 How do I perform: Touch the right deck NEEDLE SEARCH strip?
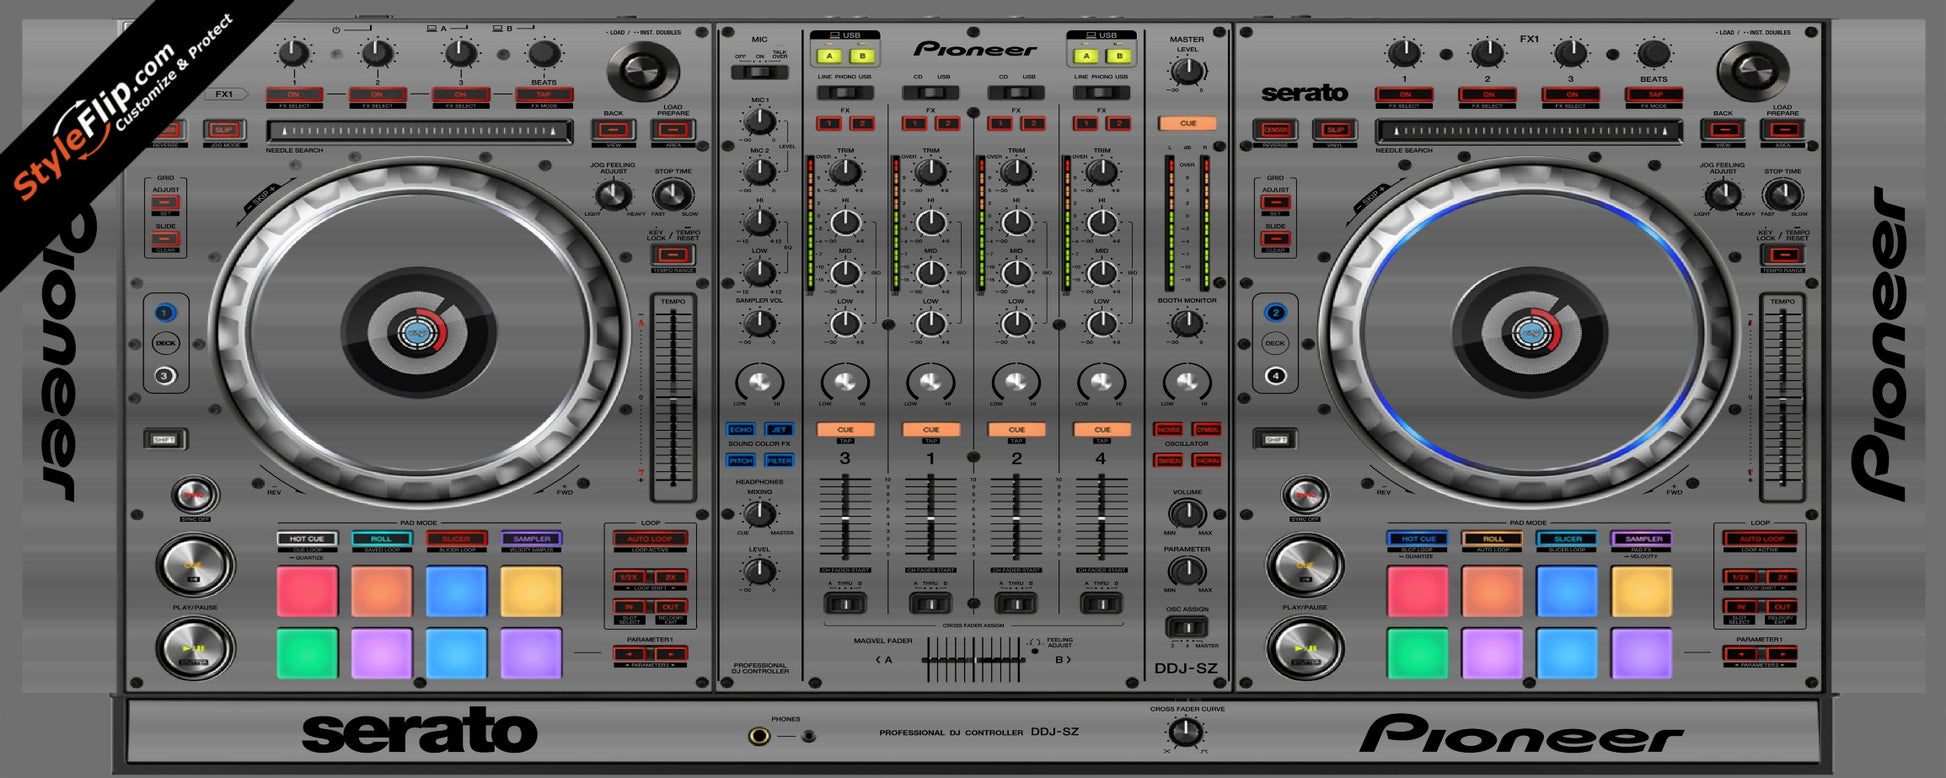tap(1530, 131)
